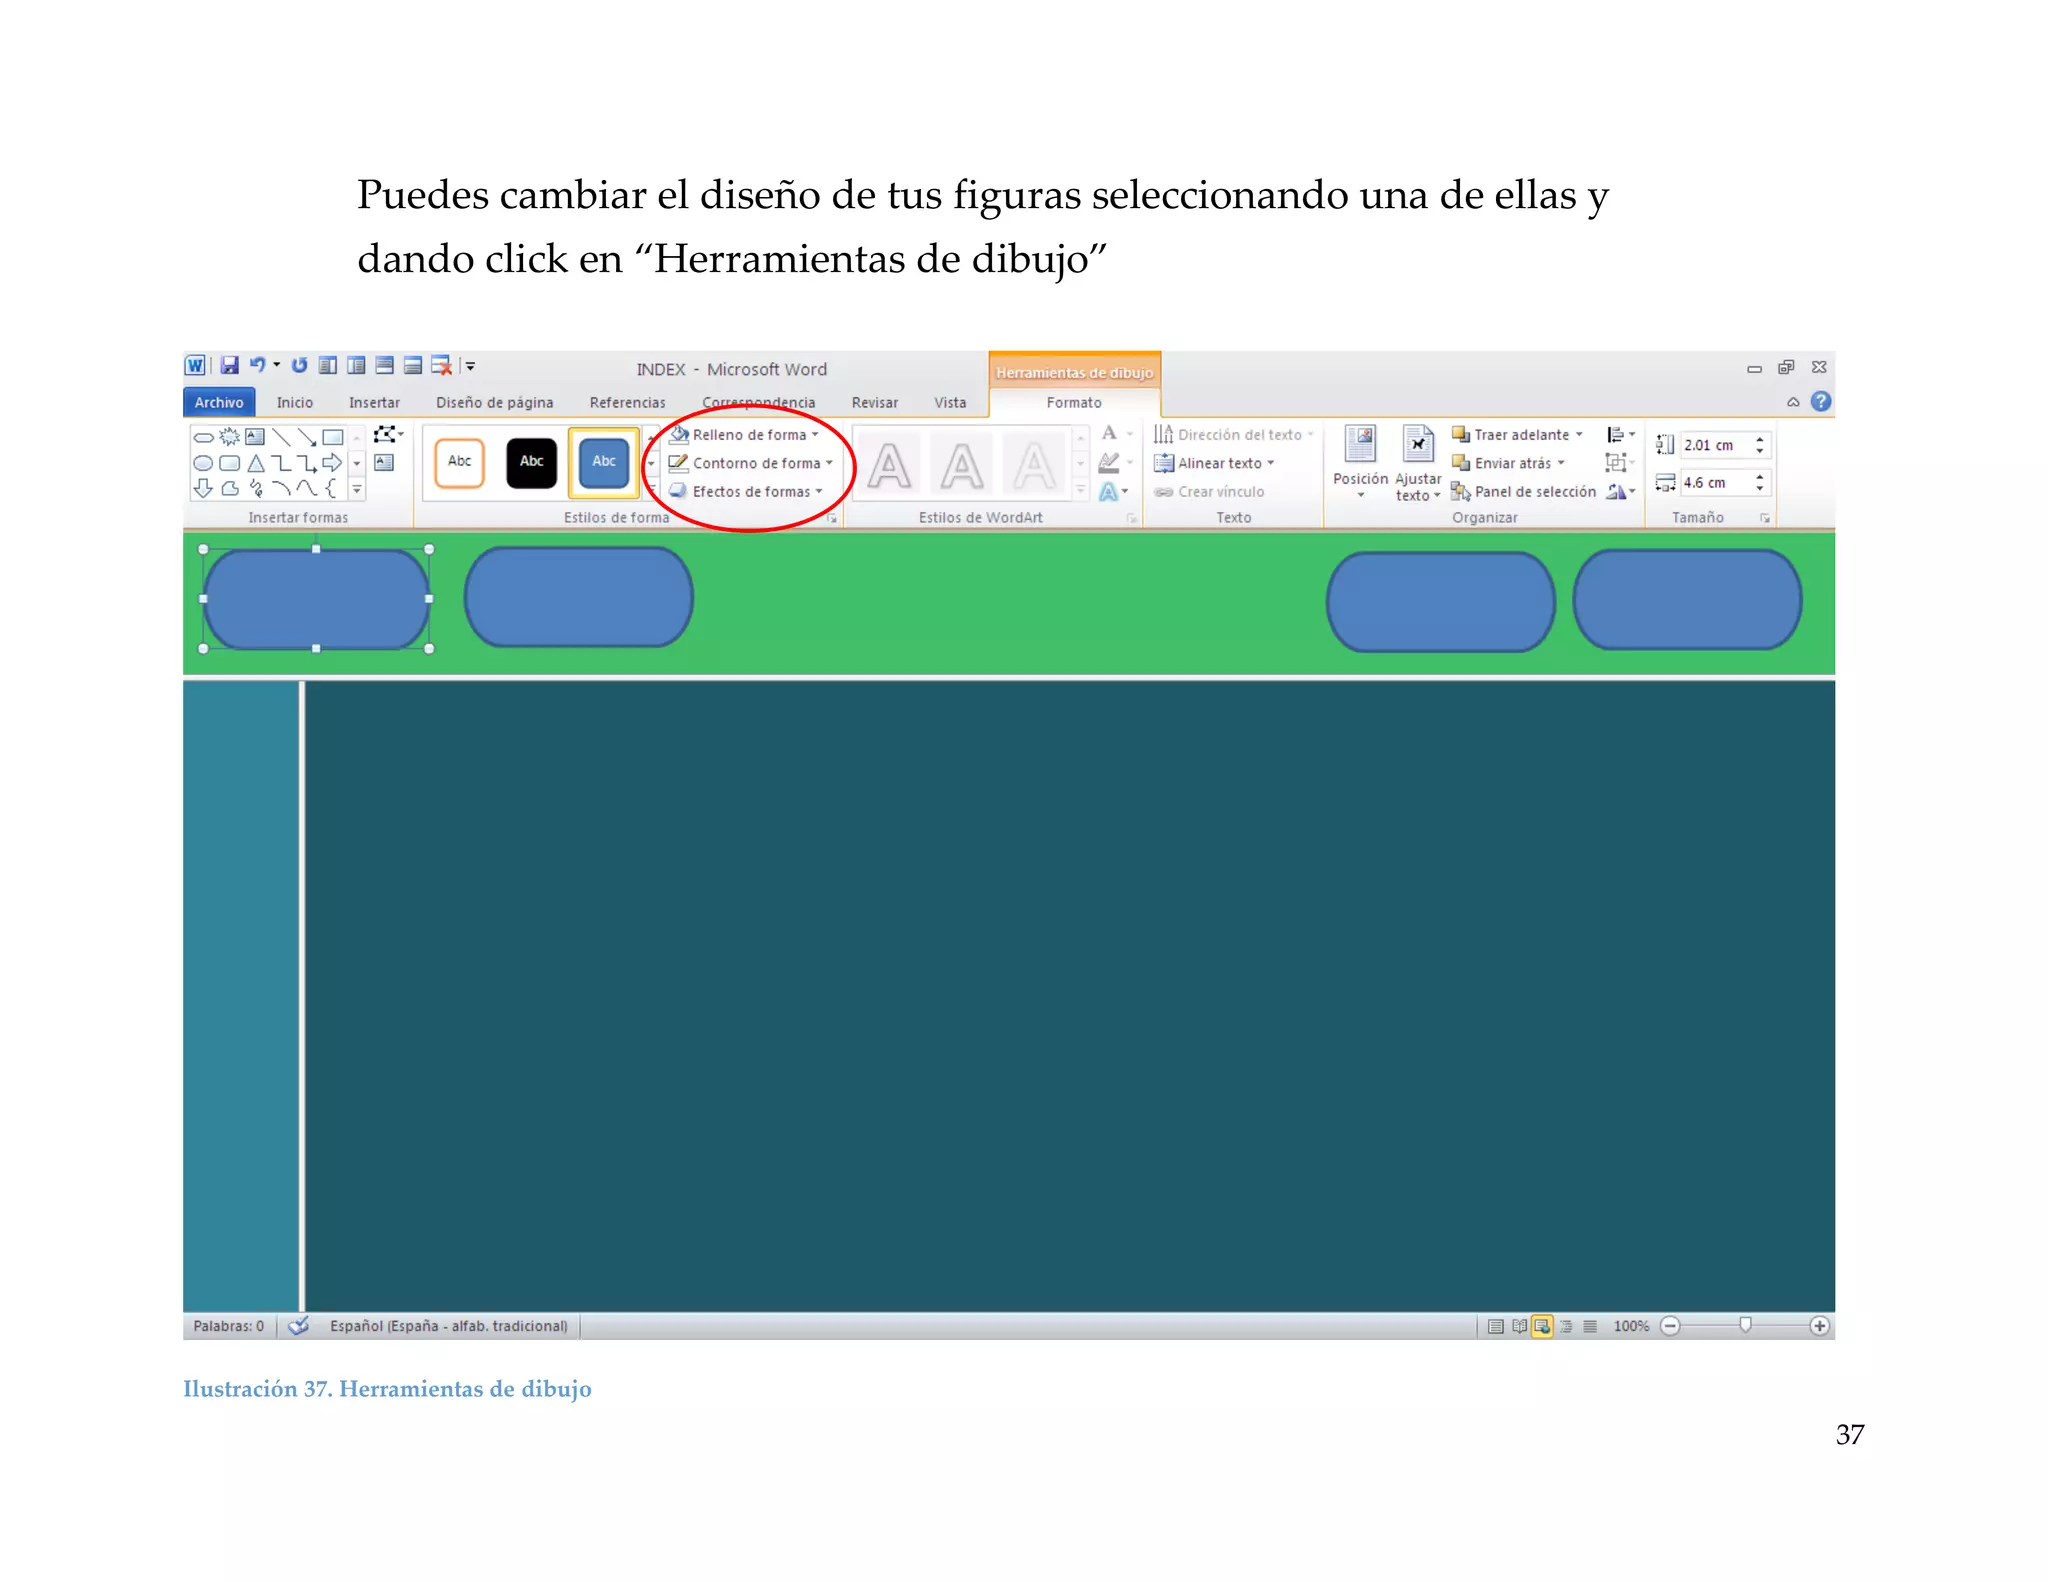Select the triangle shape in the shapes gallery
The width and height of the screenshot is (2048, 1582).
(x=256, y=463)
